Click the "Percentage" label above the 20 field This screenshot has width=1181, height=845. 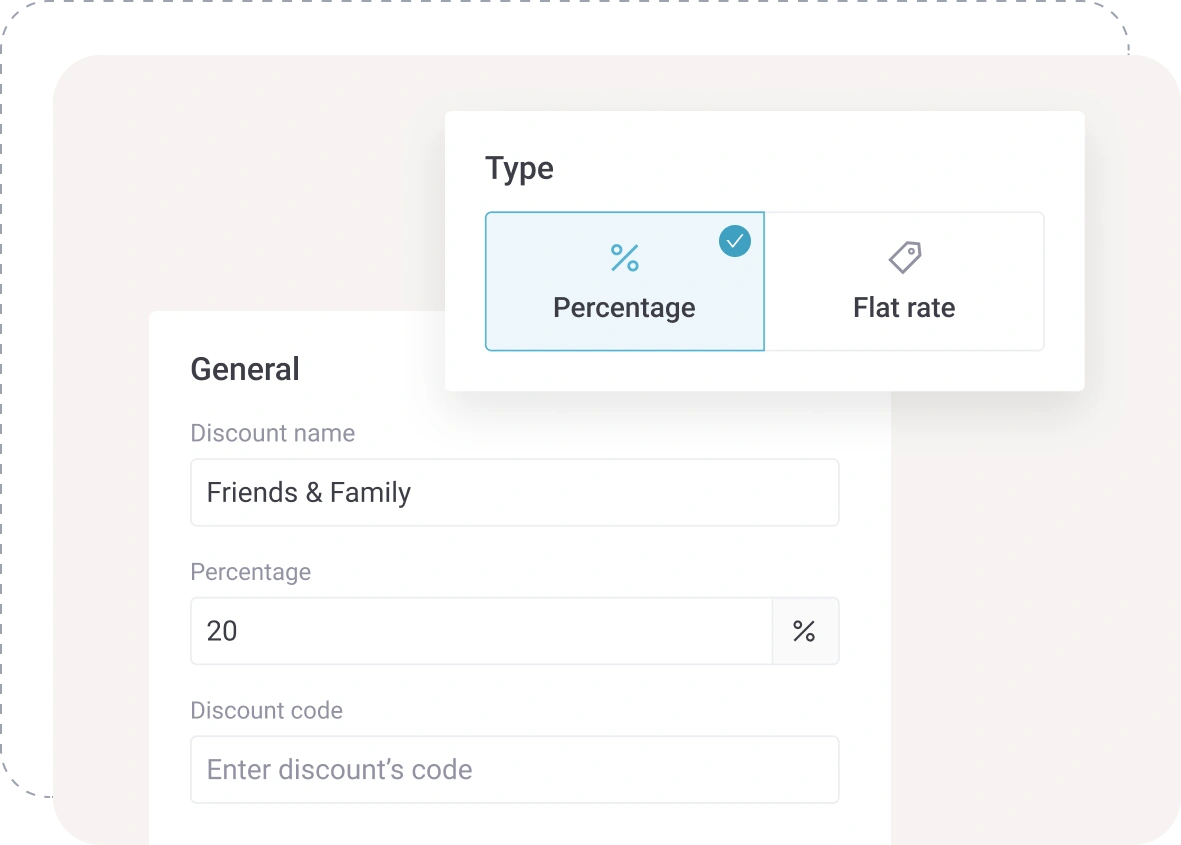point(250,572)
